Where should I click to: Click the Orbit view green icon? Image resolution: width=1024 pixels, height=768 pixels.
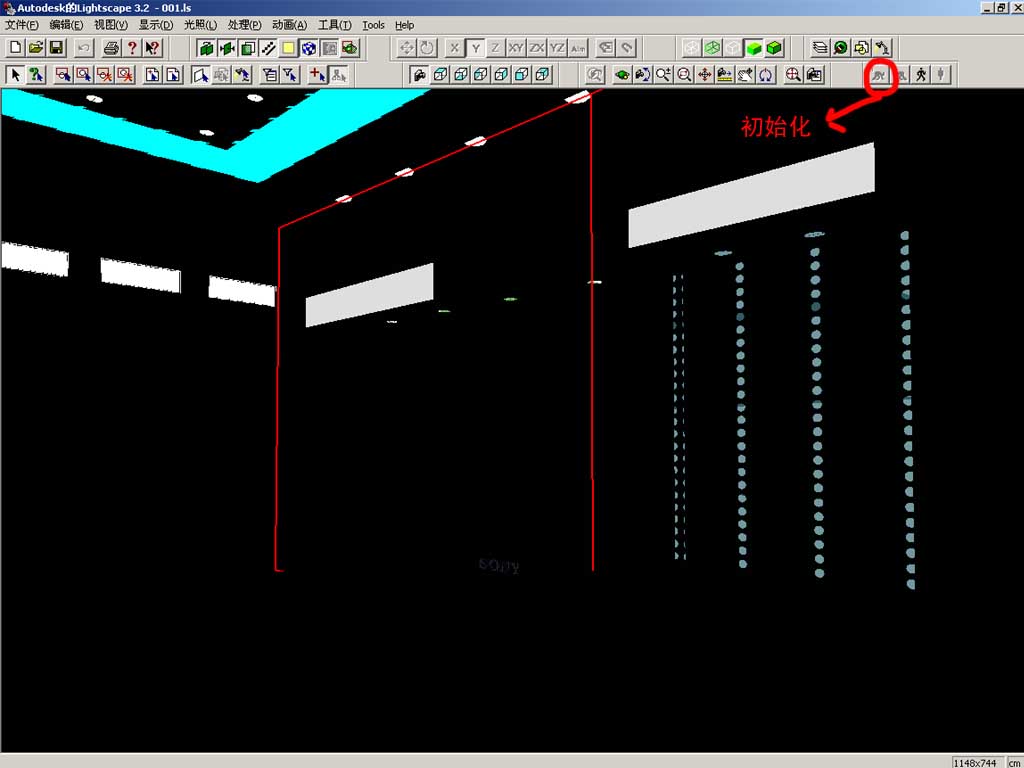[x=622, y=74]
